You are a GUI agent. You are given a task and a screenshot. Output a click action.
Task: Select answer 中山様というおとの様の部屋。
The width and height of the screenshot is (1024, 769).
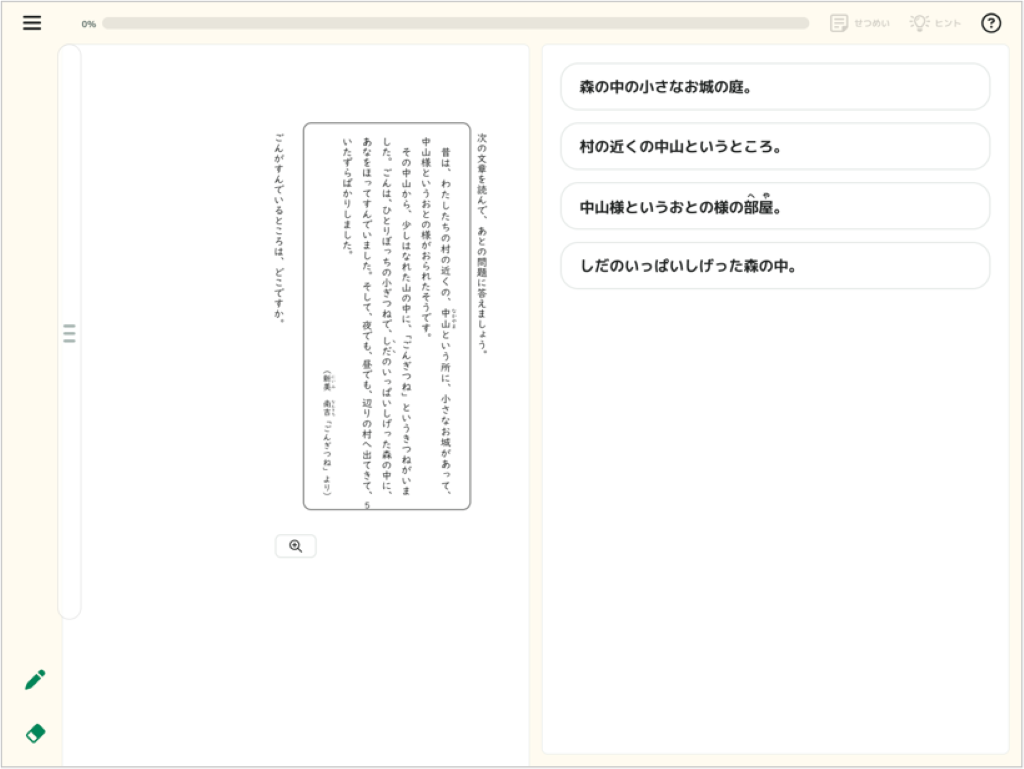[x=775, y=206]
